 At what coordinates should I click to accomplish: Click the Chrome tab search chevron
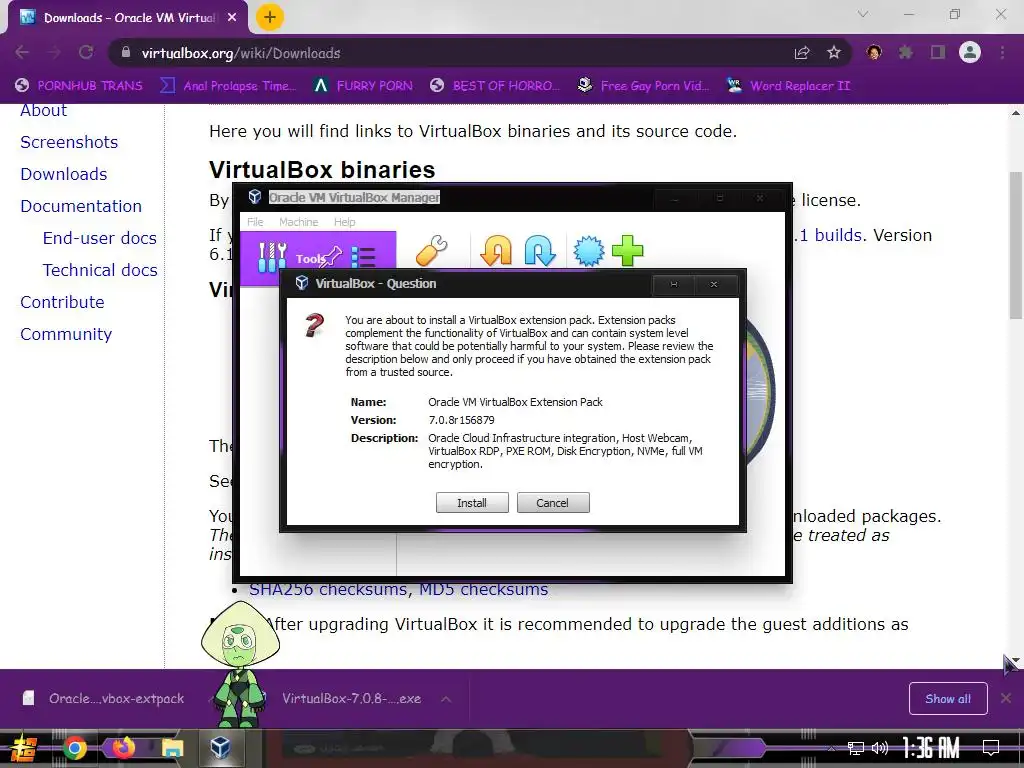click(863, 14)
